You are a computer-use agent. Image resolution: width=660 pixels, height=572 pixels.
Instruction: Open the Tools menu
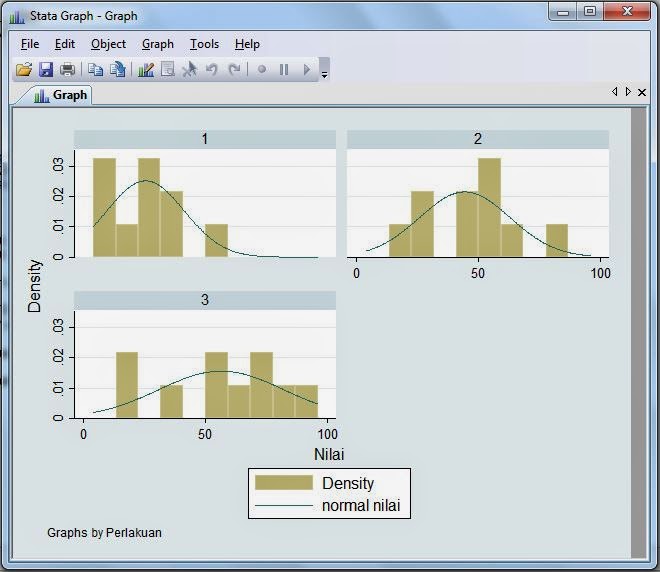(x=204, y=44)
